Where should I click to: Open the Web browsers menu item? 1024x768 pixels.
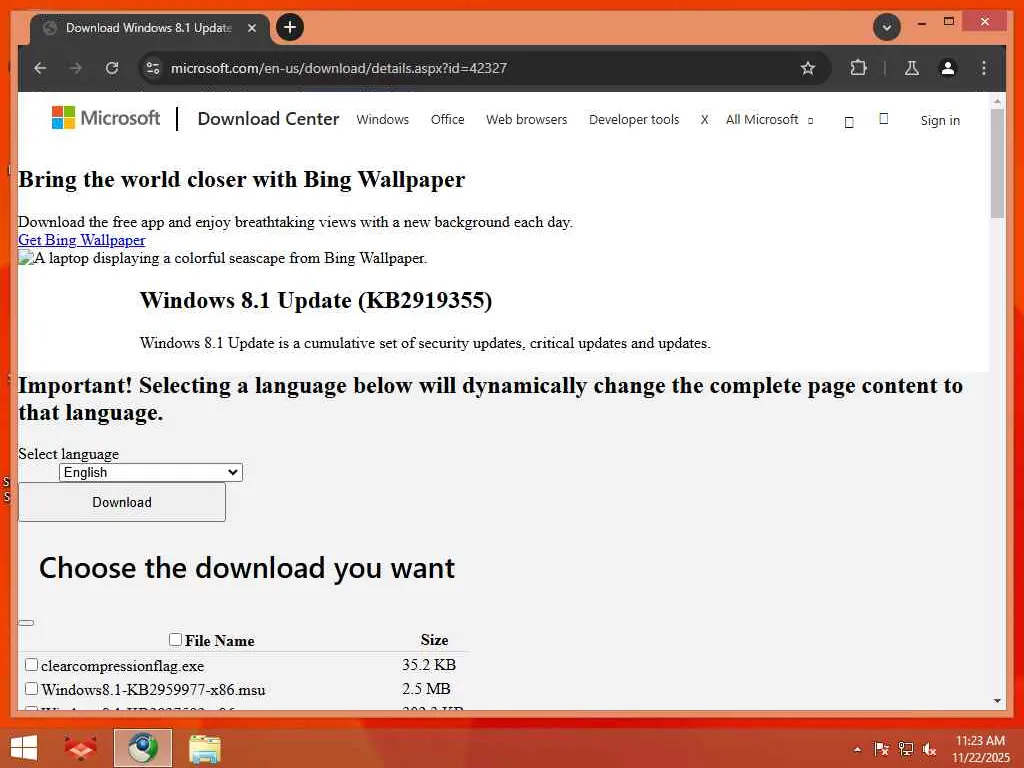point(526,120)
